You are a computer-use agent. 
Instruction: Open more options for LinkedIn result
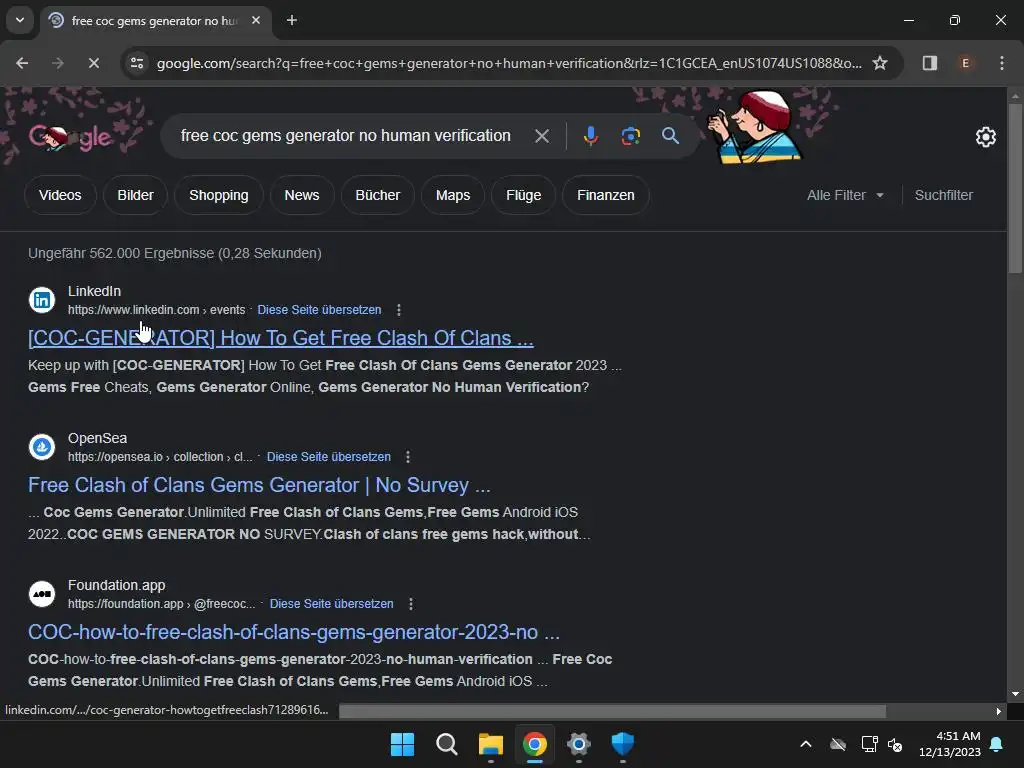pos(399,310)
